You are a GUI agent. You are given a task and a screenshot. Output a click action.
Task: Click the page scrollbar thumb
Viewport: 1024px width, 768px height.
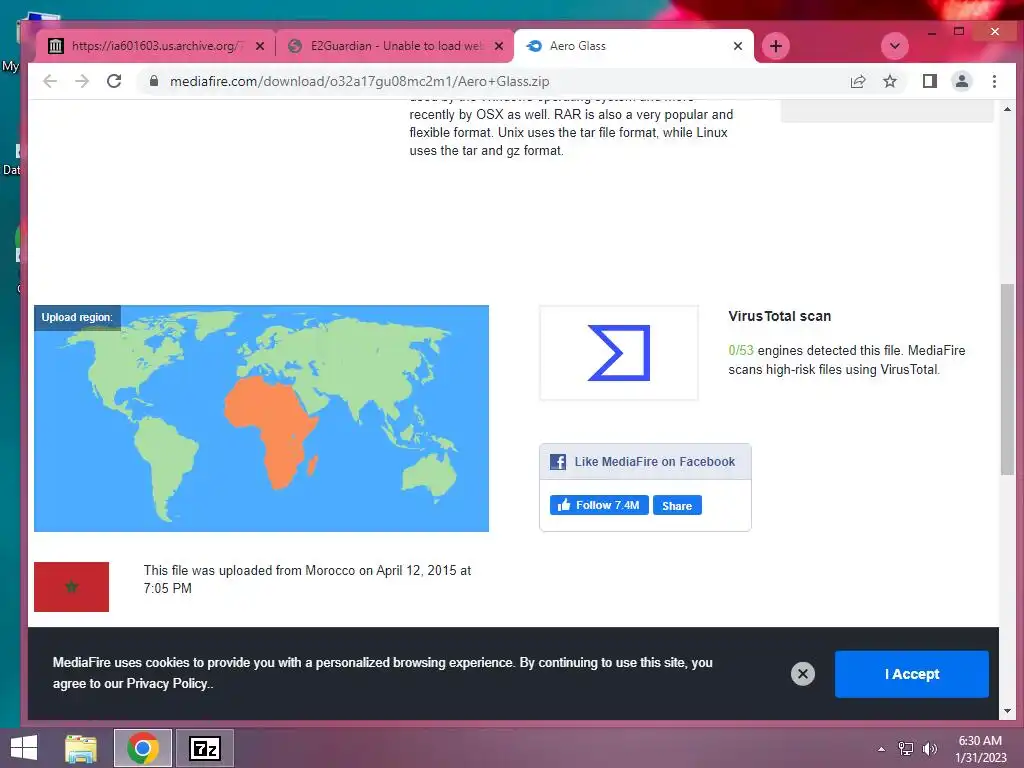(1007, 379)
